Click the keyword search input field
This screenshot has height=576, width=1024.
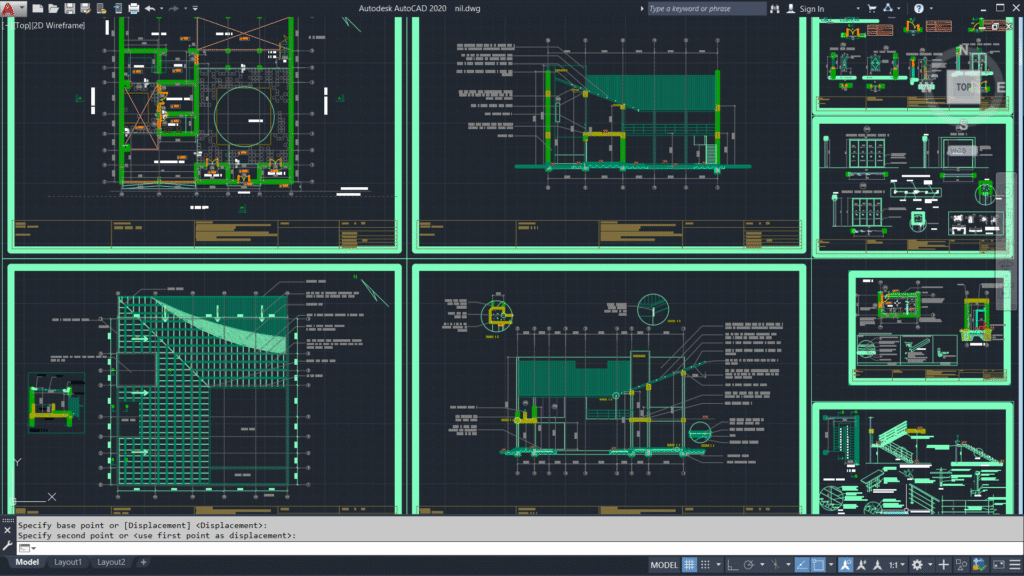[x=707, y=8]
